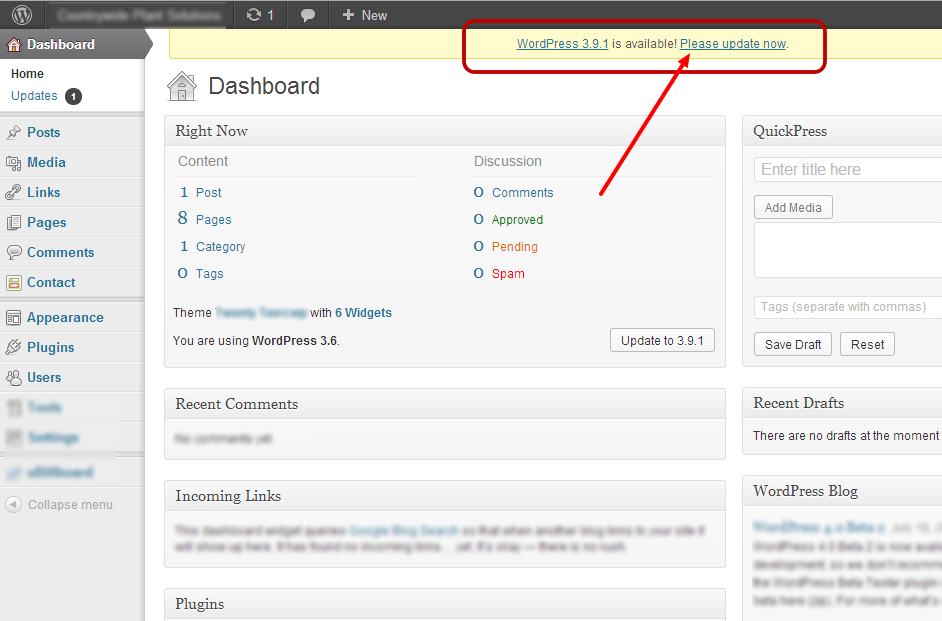Open the Posts menu

[43, 132]
